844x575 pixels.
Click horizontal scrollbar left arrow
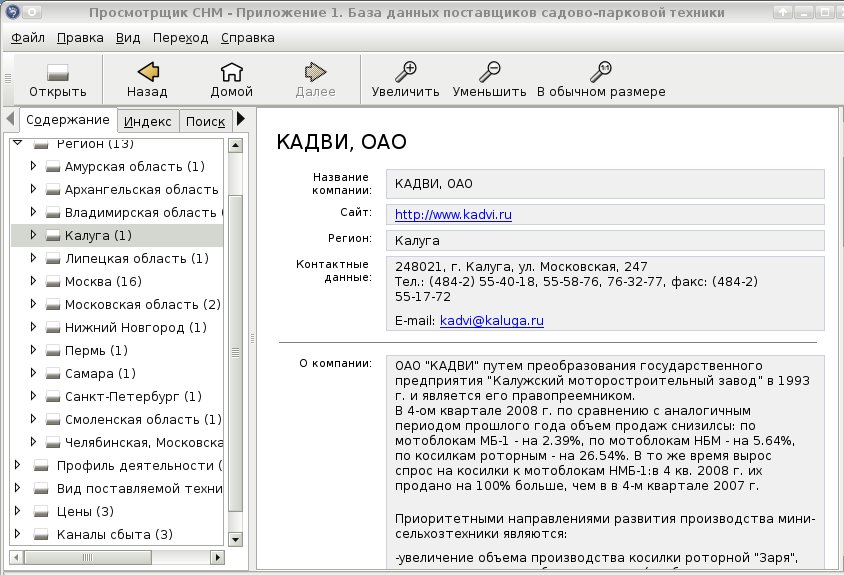coord(16,557)
